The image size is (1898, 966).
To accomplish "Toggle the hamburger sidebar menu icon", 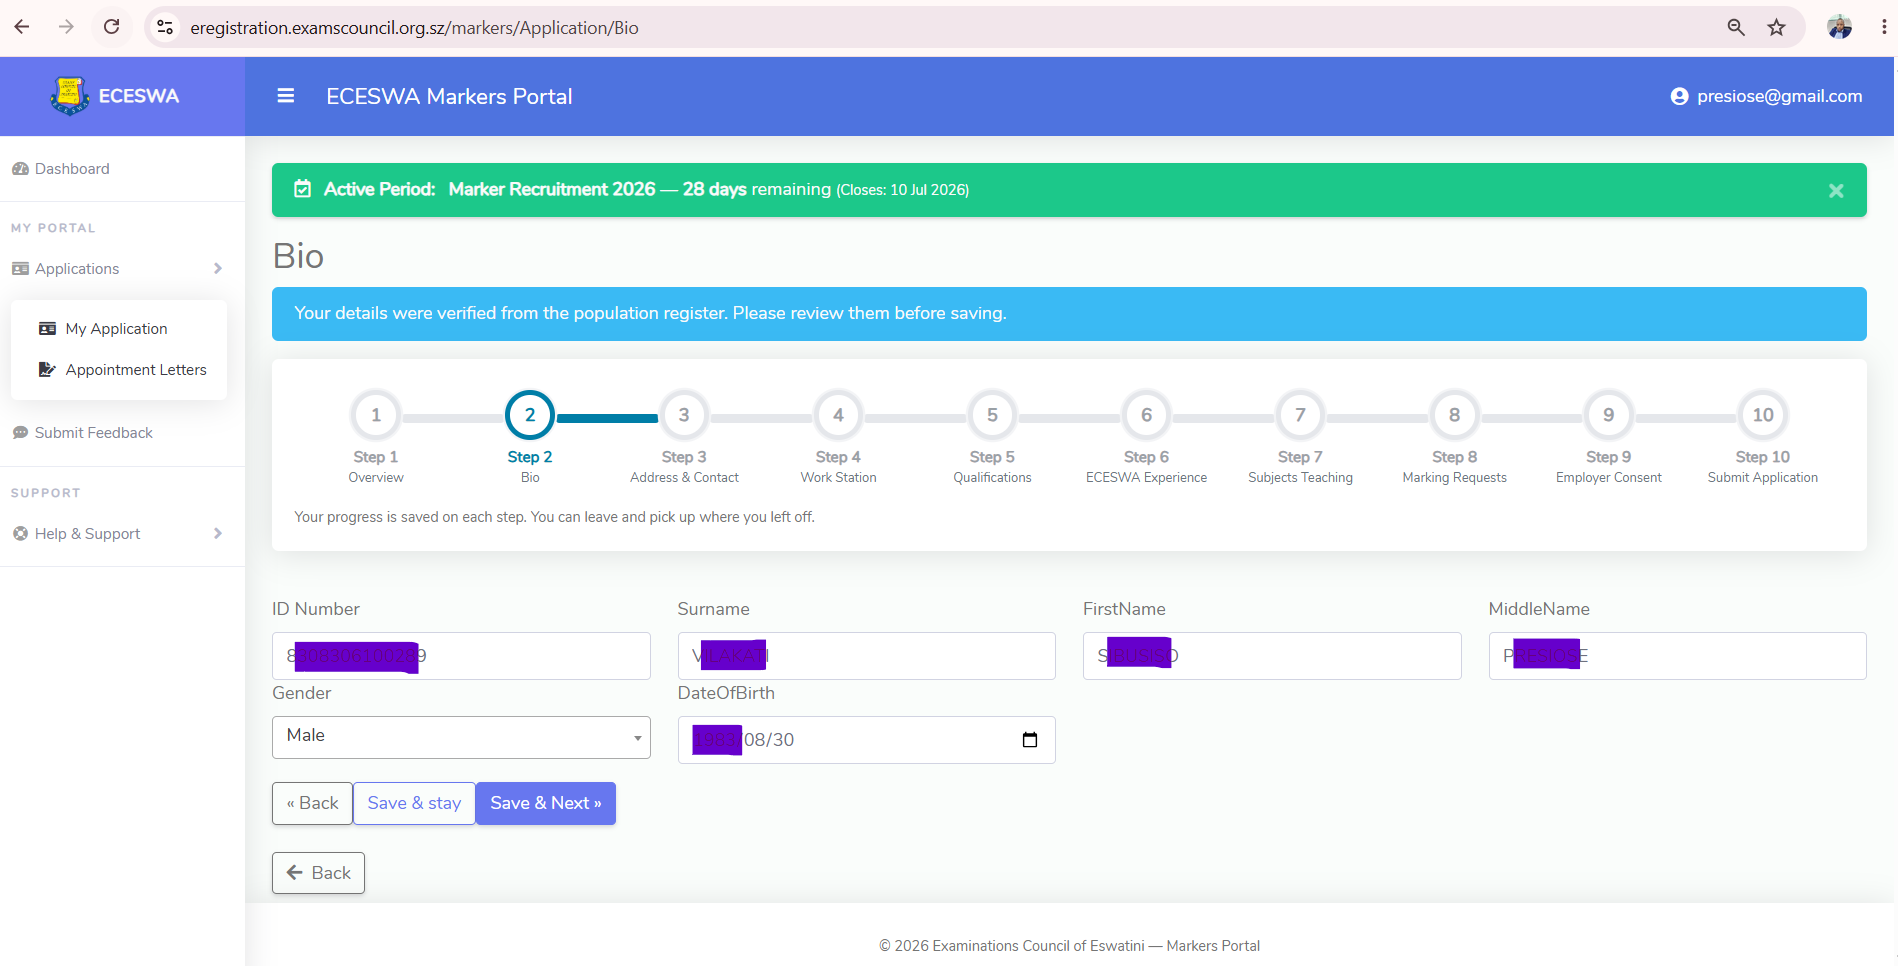I will 286,96.
